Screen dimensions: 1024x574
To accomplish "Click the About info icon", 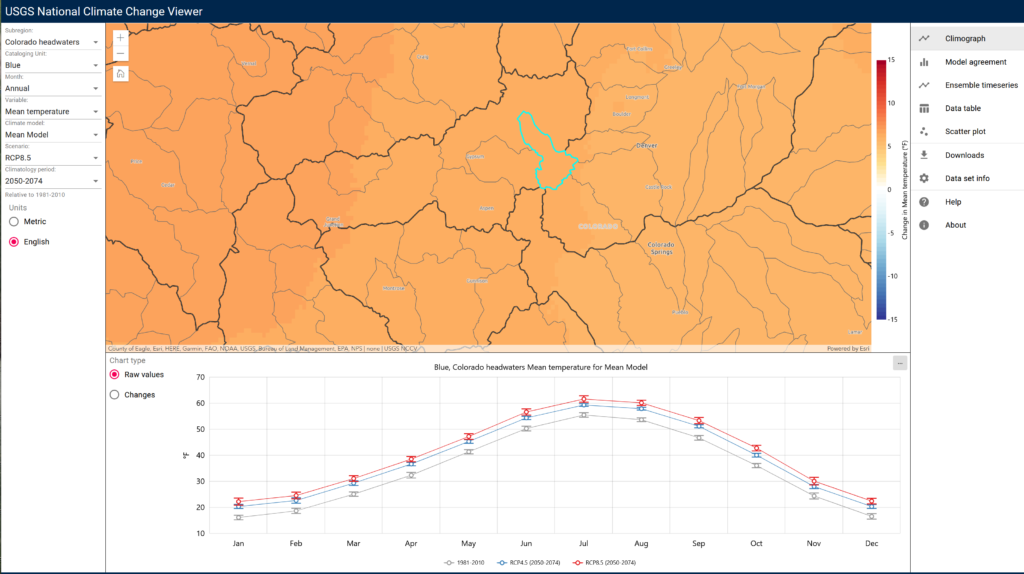I will tap(924, 225).
